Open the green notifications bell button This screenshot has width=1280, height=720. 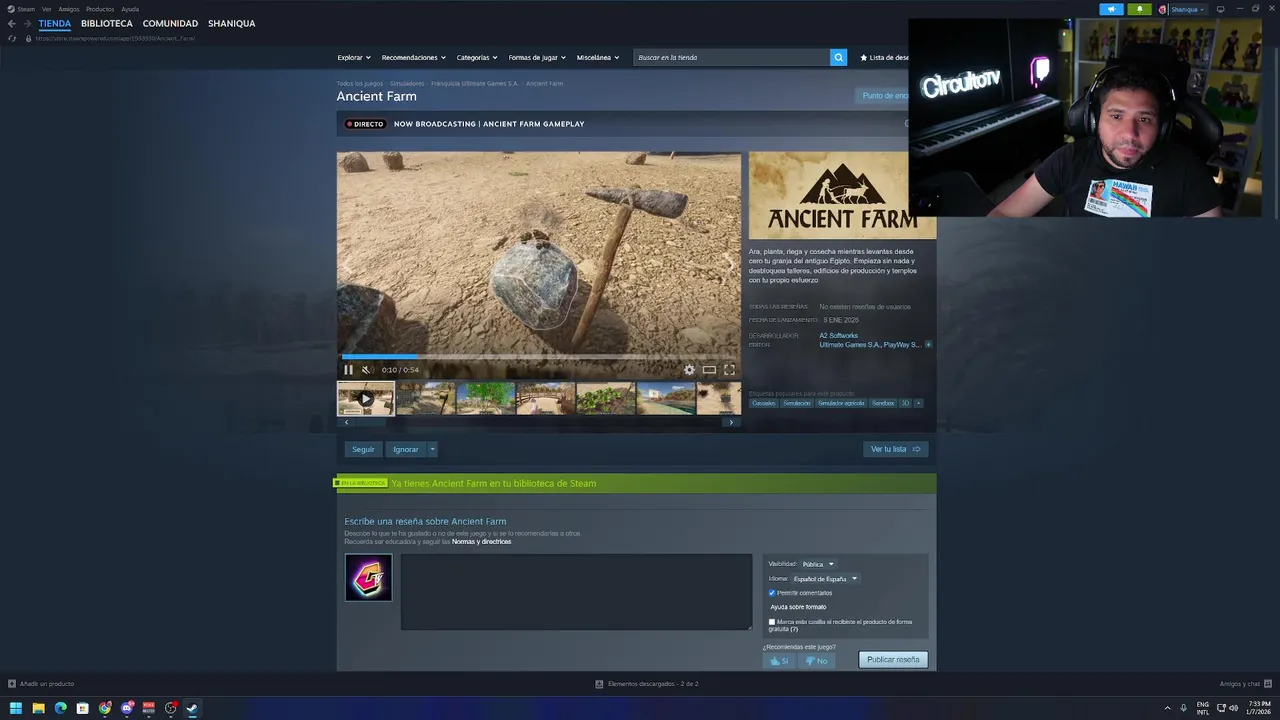click(1139, 9)
